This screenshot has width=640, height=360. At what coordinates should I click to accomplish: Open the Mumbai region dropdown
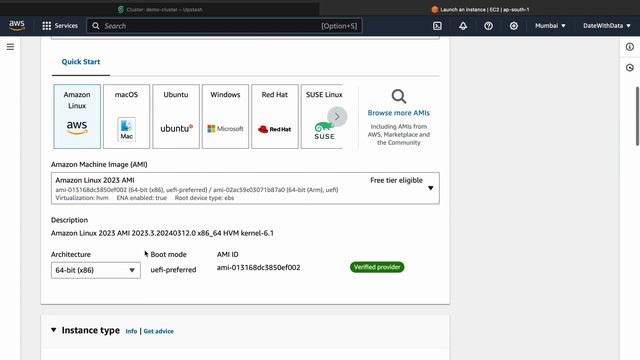(x=550, y=26)
